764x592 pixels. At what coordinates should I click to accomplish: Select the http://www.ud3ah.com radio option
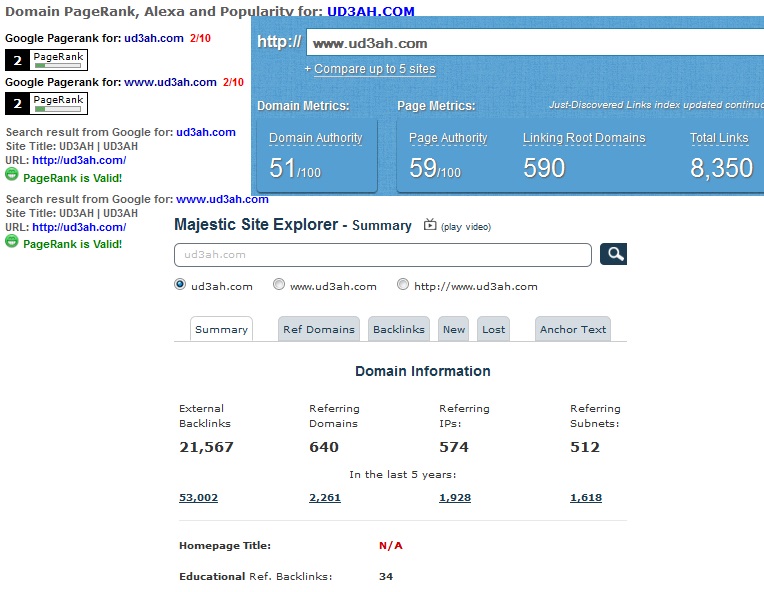tap(402, 285)
